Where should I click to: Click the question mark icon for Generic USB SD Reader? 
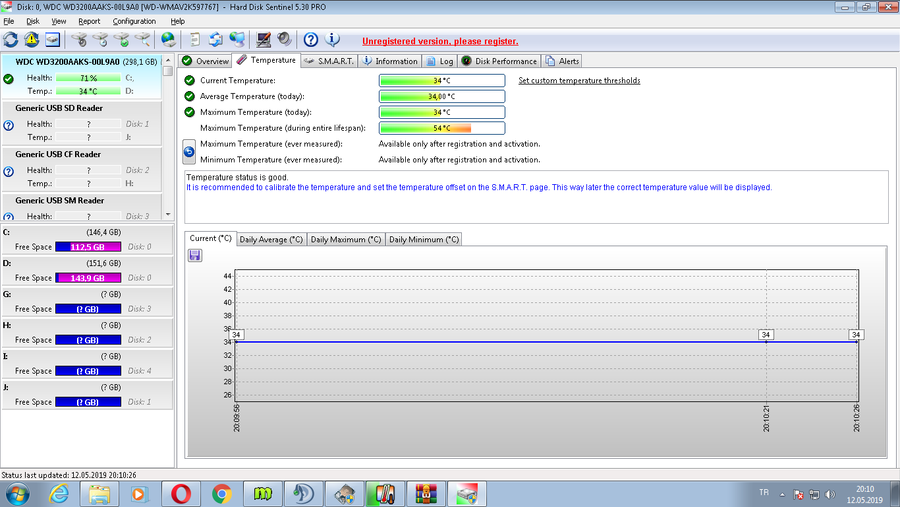click(9, 125)
